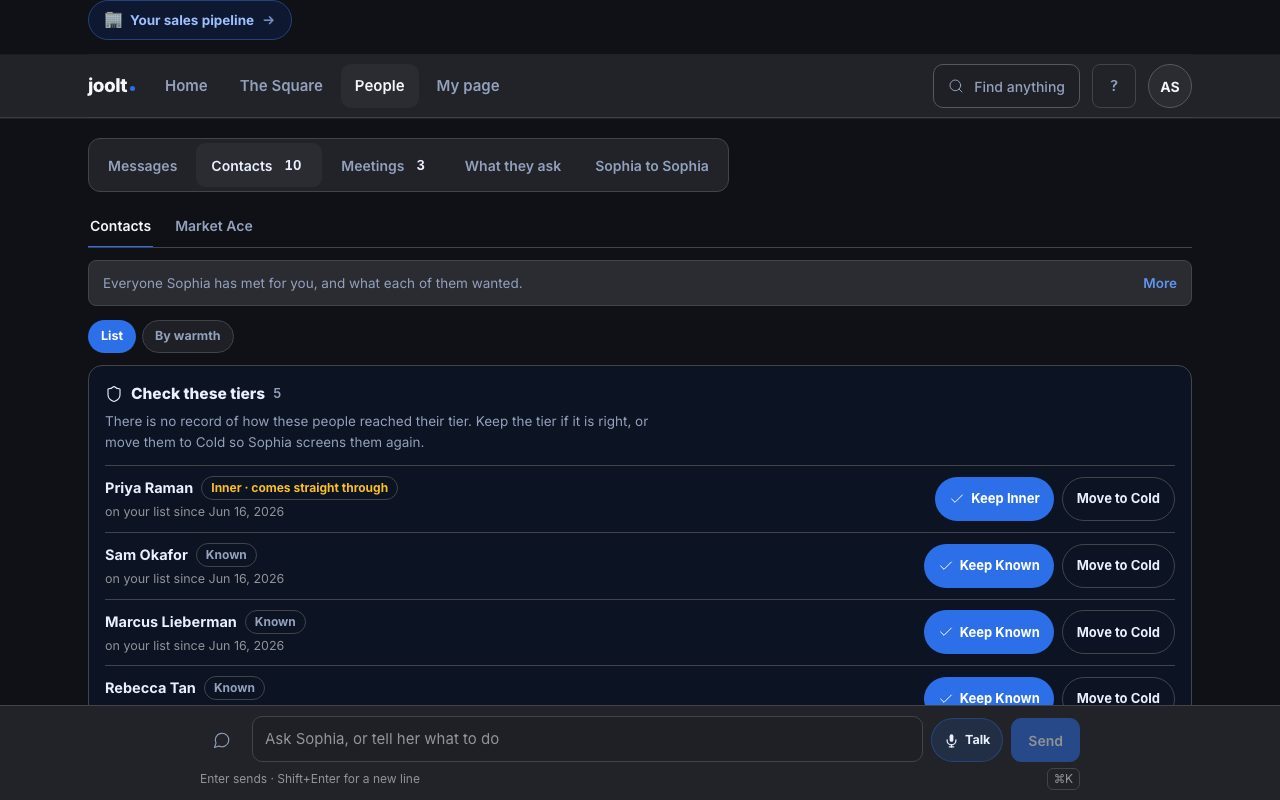Click the name Rebecca Tan
1280x800 pixels.
point(150,688)
